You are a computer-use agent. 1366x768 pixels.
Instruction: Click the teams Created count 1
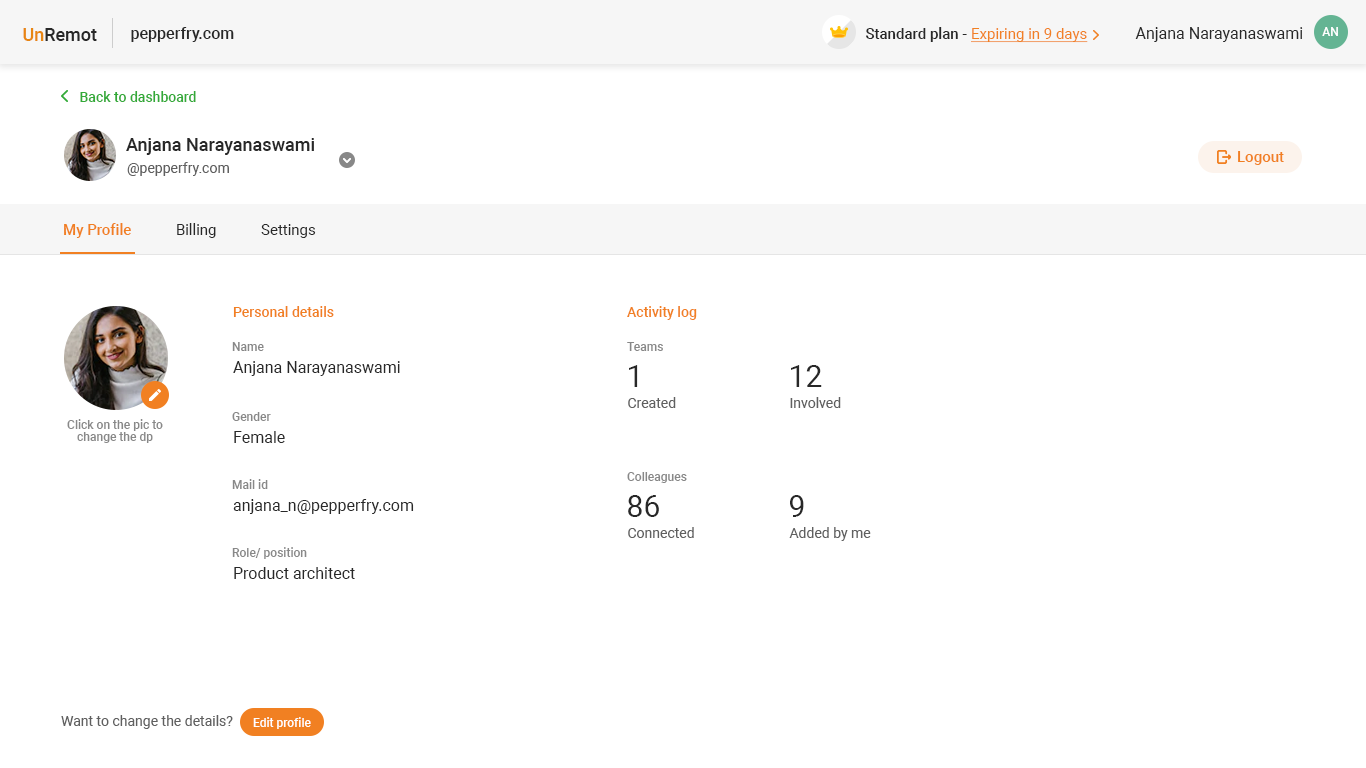click(x=634, y=377)
